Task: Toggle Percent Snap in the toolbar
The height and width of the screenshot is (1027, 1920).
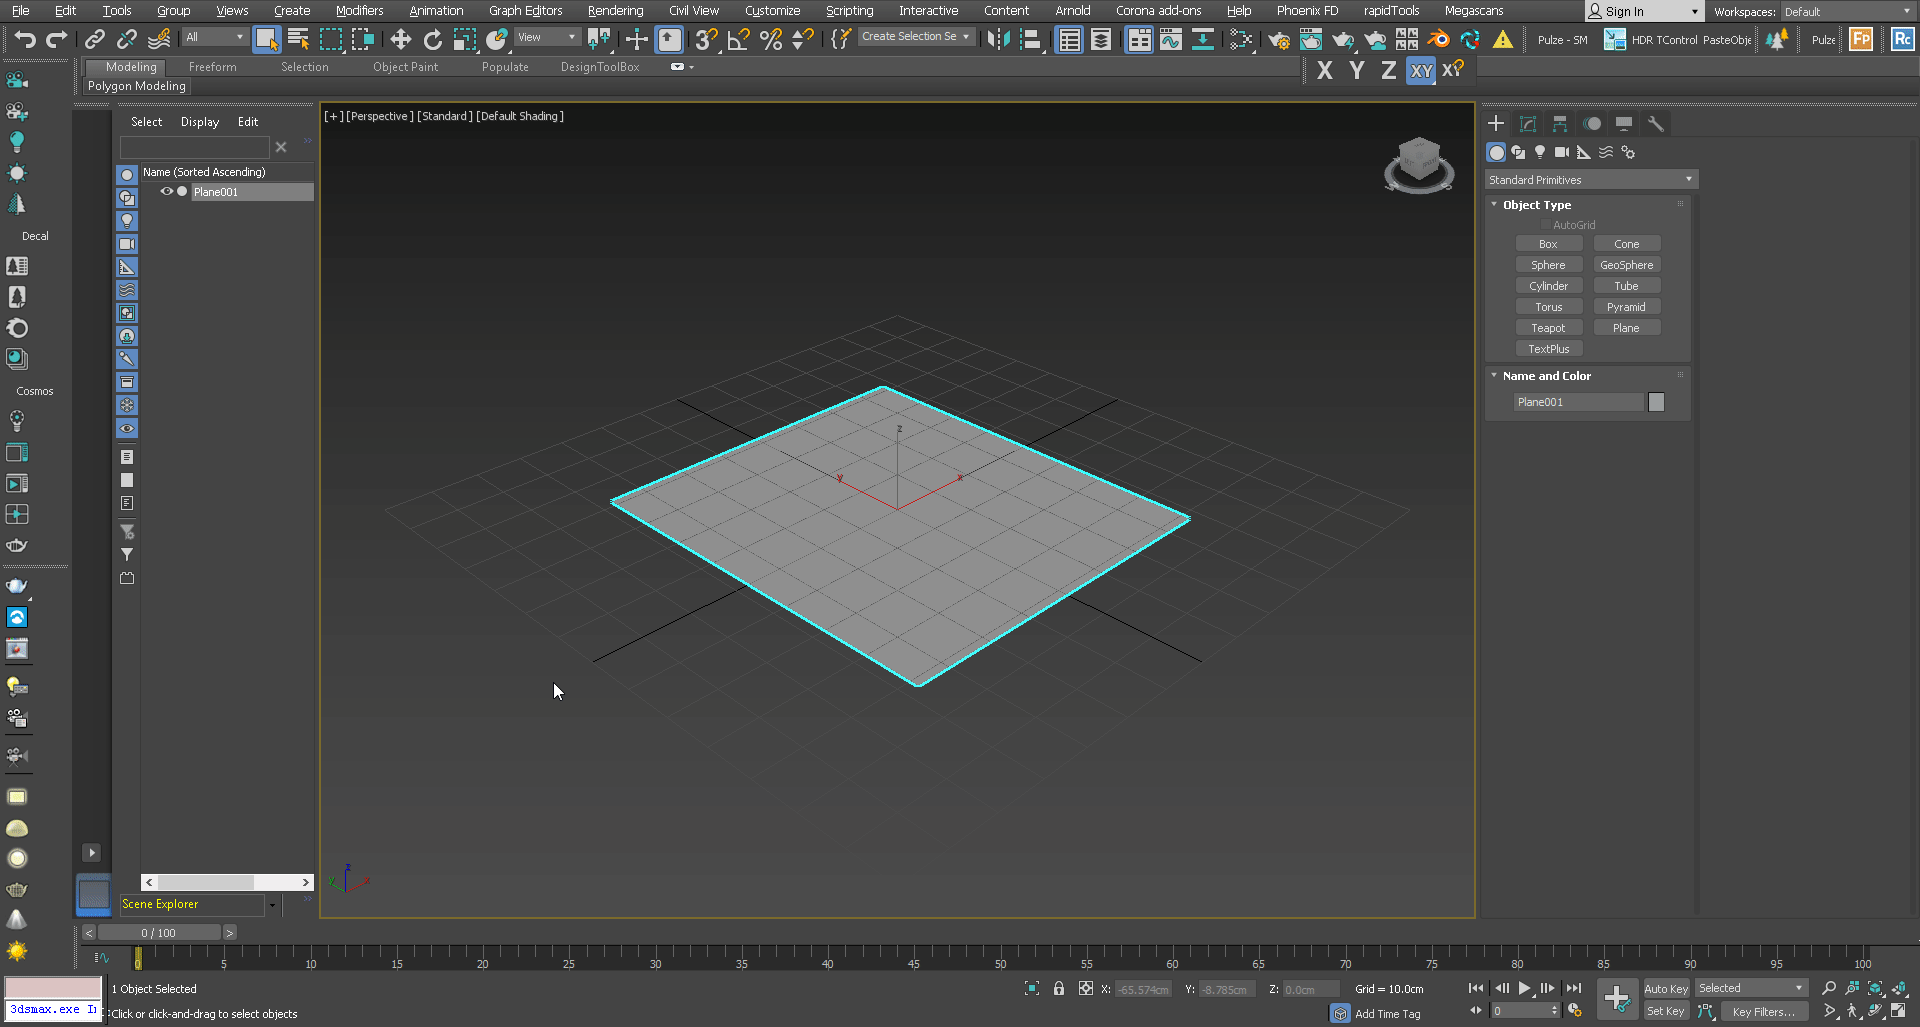Action: point(770,39)
